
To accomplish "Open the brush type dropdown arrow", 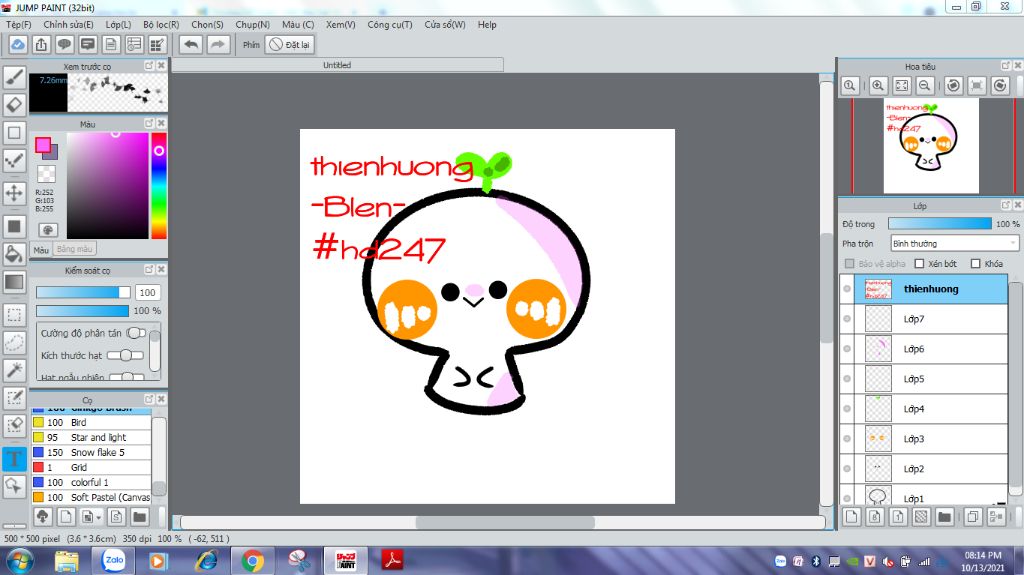I will click(x=98, y=518).
